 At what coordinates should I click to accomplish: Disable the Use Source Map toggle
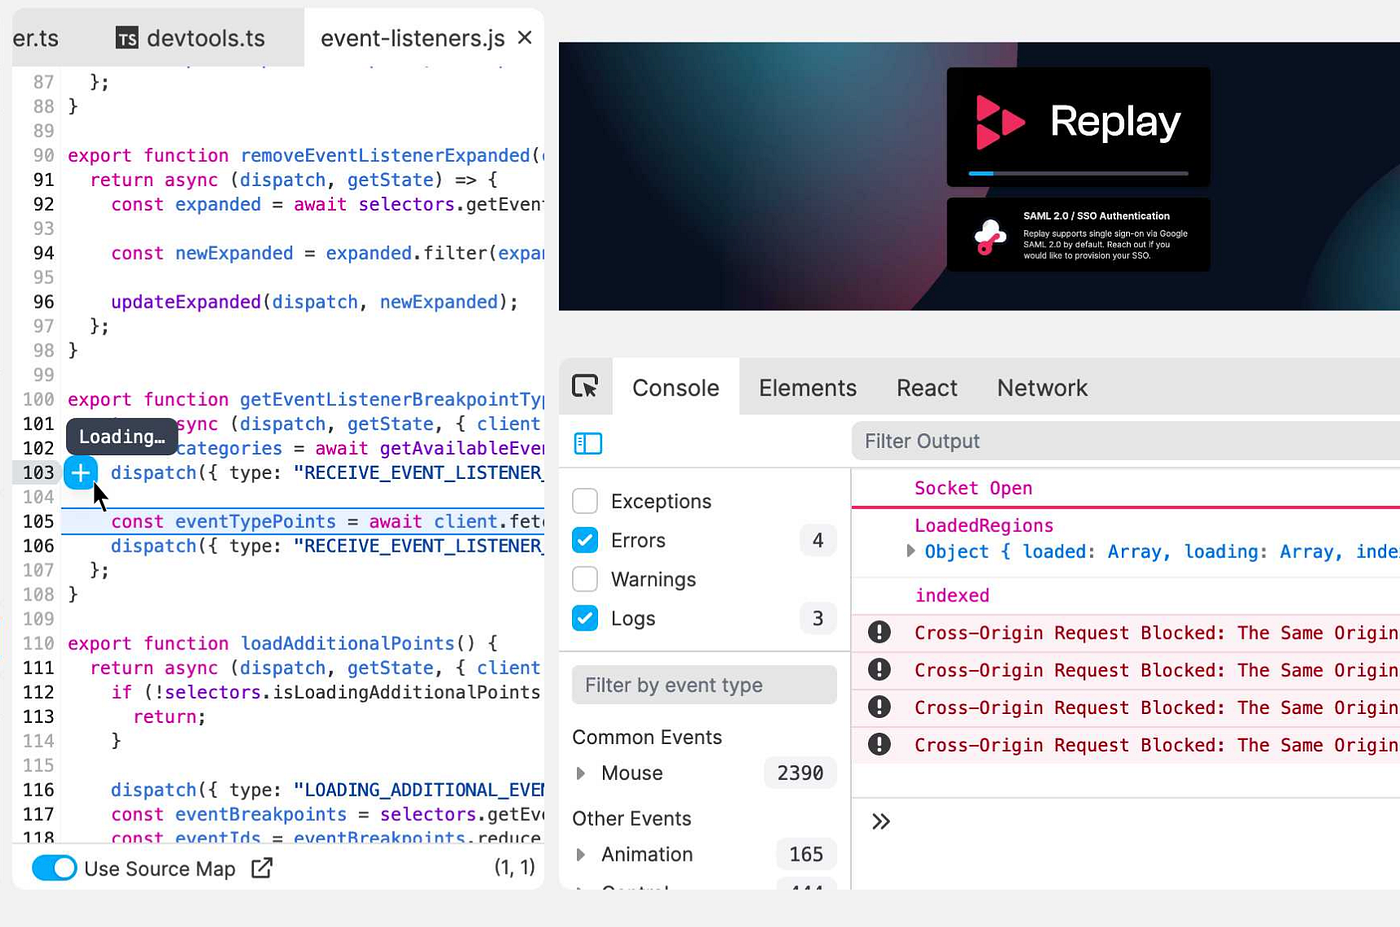[x=53, y=868]
